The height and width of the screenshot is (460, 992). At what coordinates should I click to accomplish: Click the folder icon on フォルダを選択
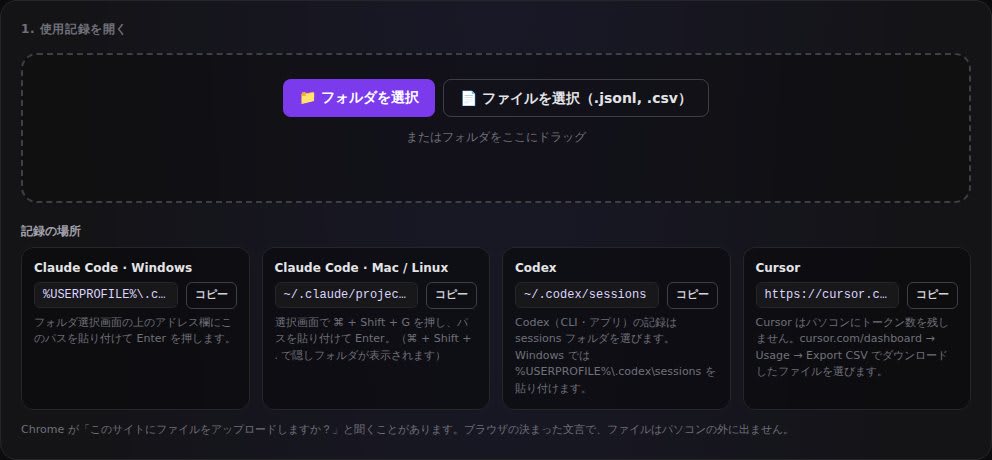pos(307,98)
